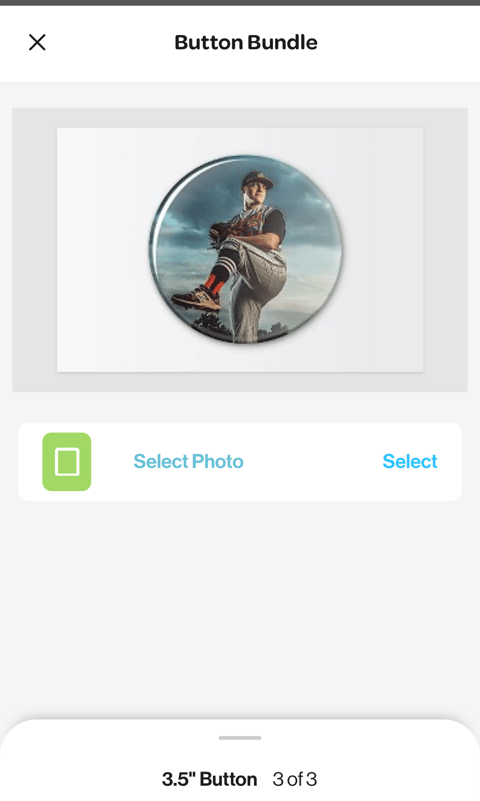
Task: Choose the Select Photo label
Action: coord(188,461)
